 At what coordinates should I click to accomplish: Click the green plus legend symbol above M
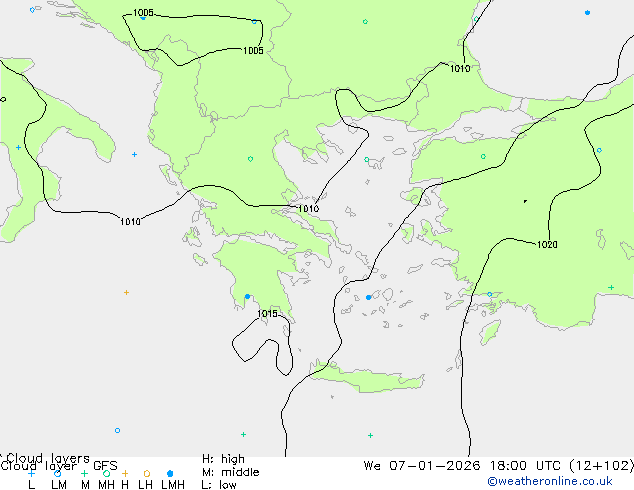coord(84,473)
